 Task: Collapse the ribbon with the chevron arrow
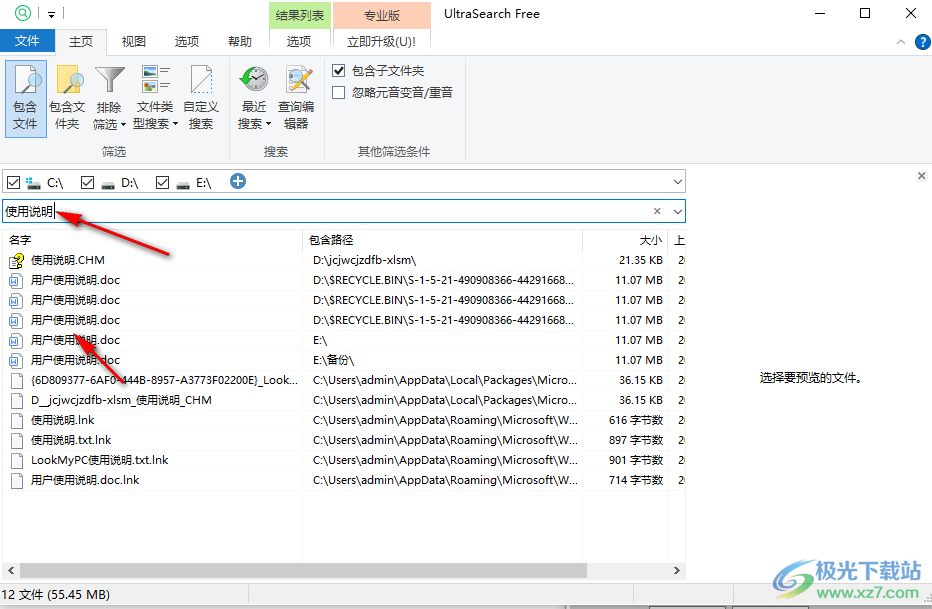coord(900,41)
